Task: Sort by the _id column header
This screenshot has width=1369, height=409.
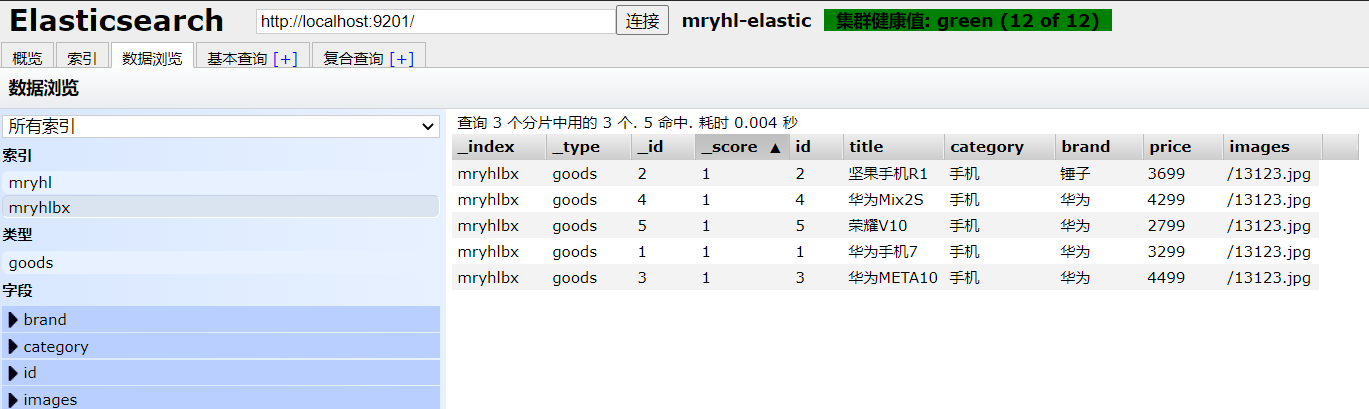Action: [x=663, y=147]
